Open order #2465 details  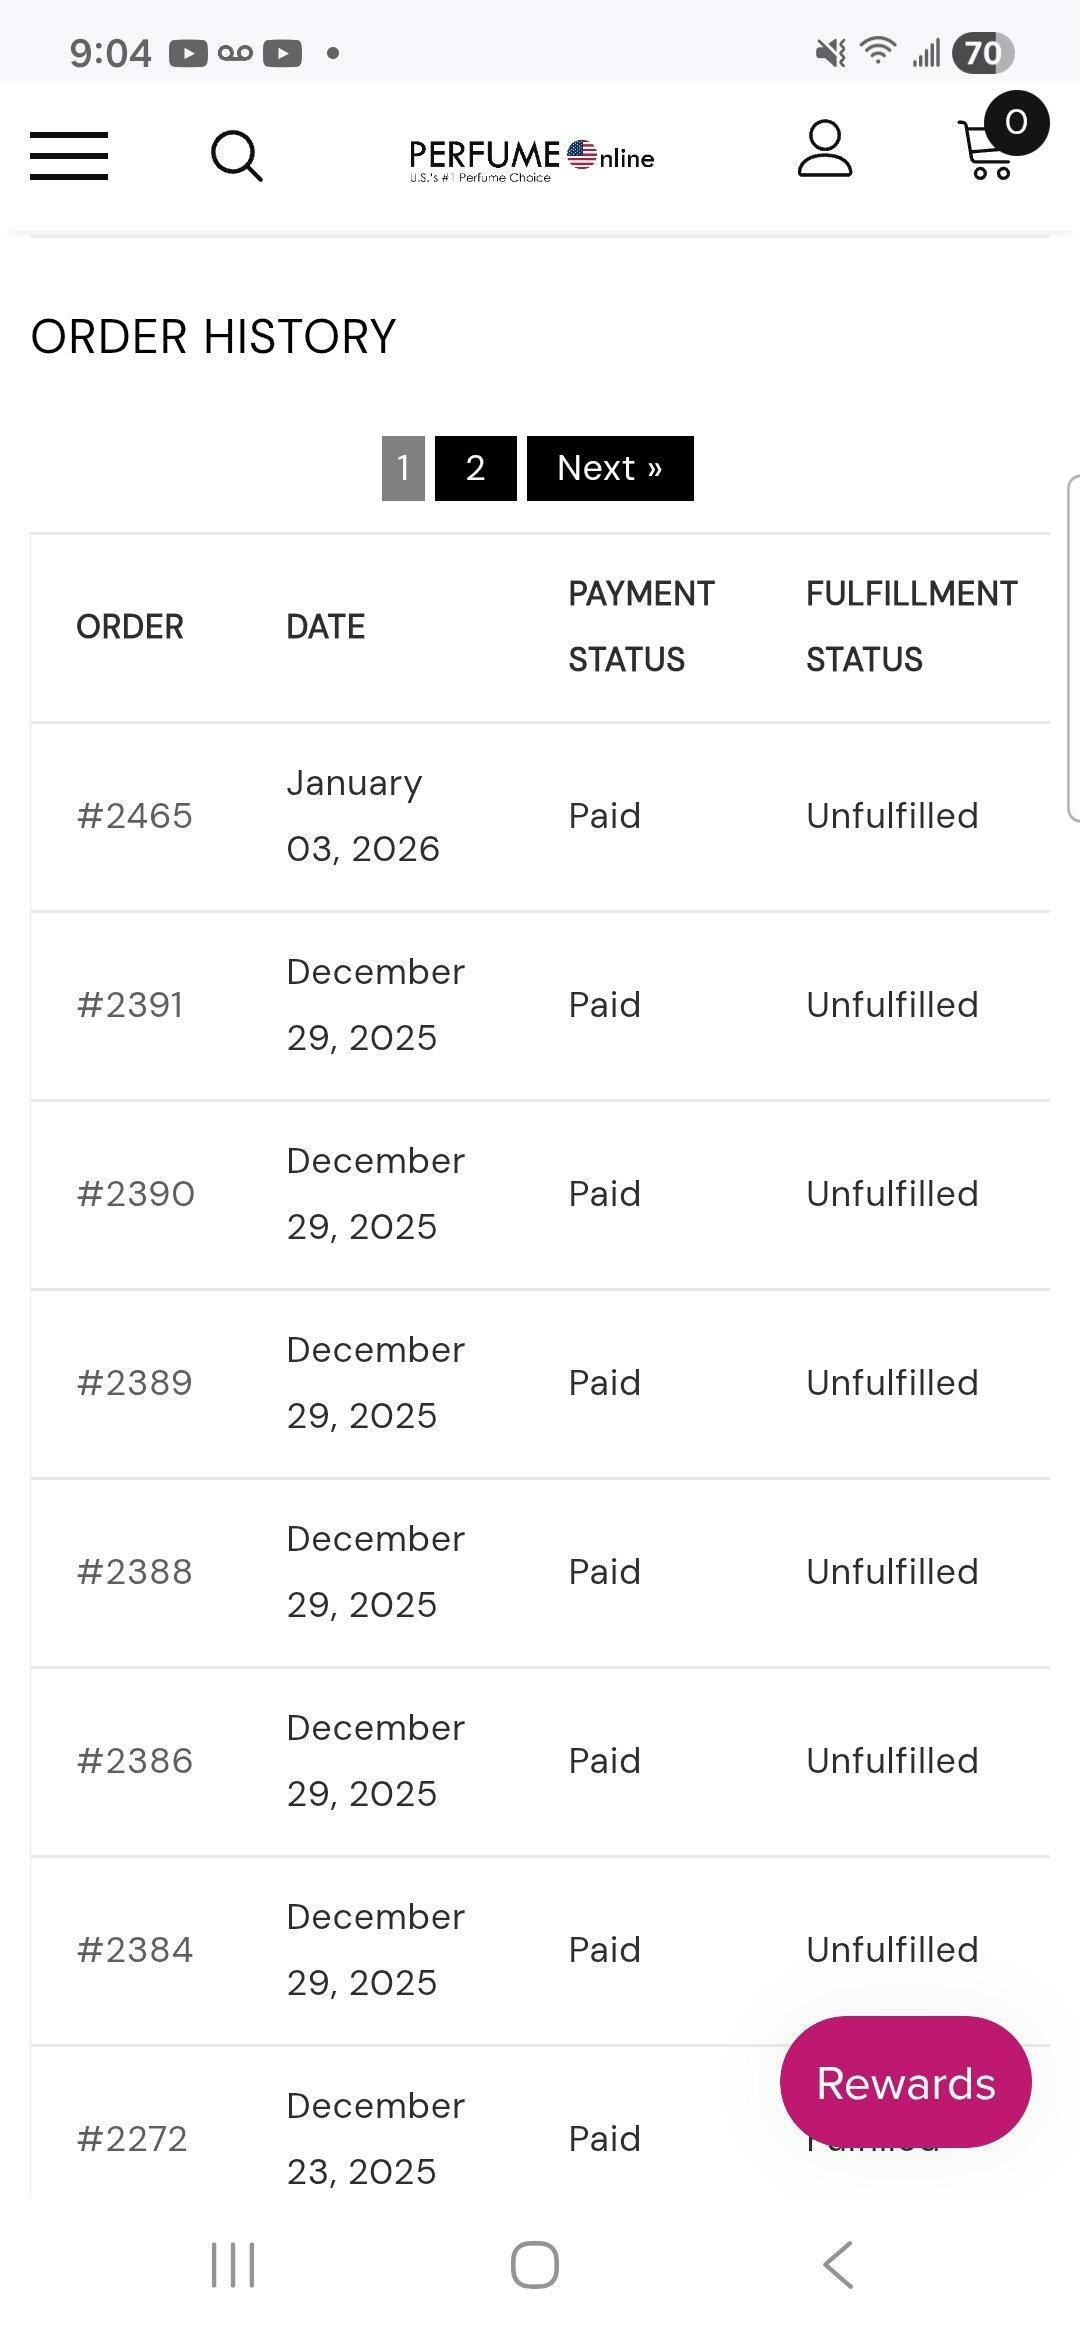point(135,816)
